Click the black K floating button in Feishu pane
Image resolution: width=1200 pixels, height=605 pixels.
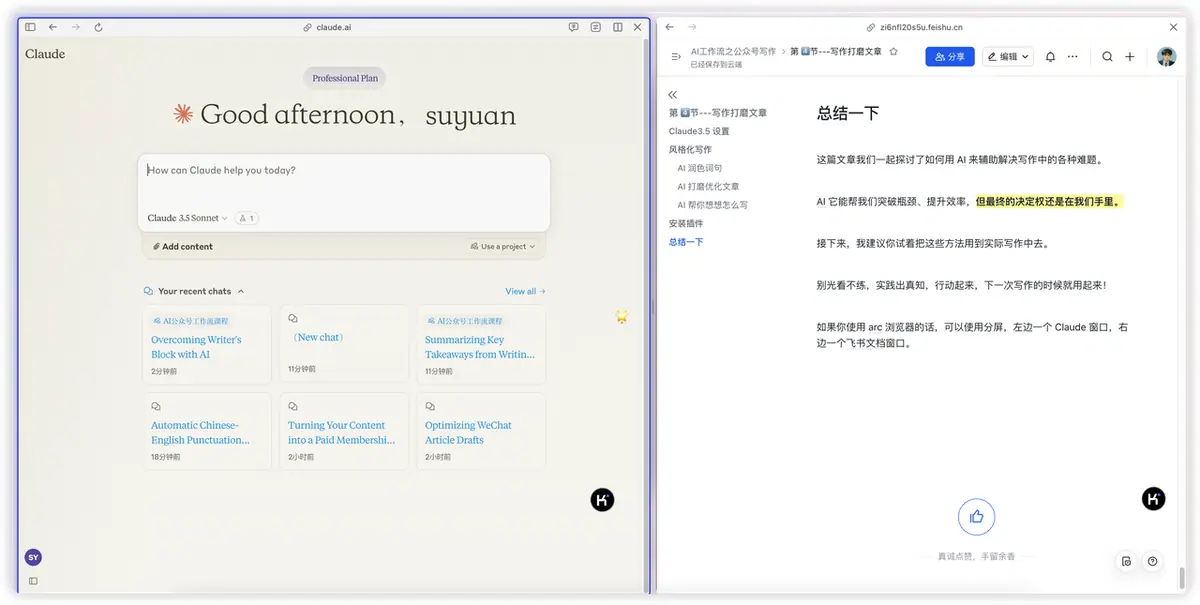(x=1153, y=499)
